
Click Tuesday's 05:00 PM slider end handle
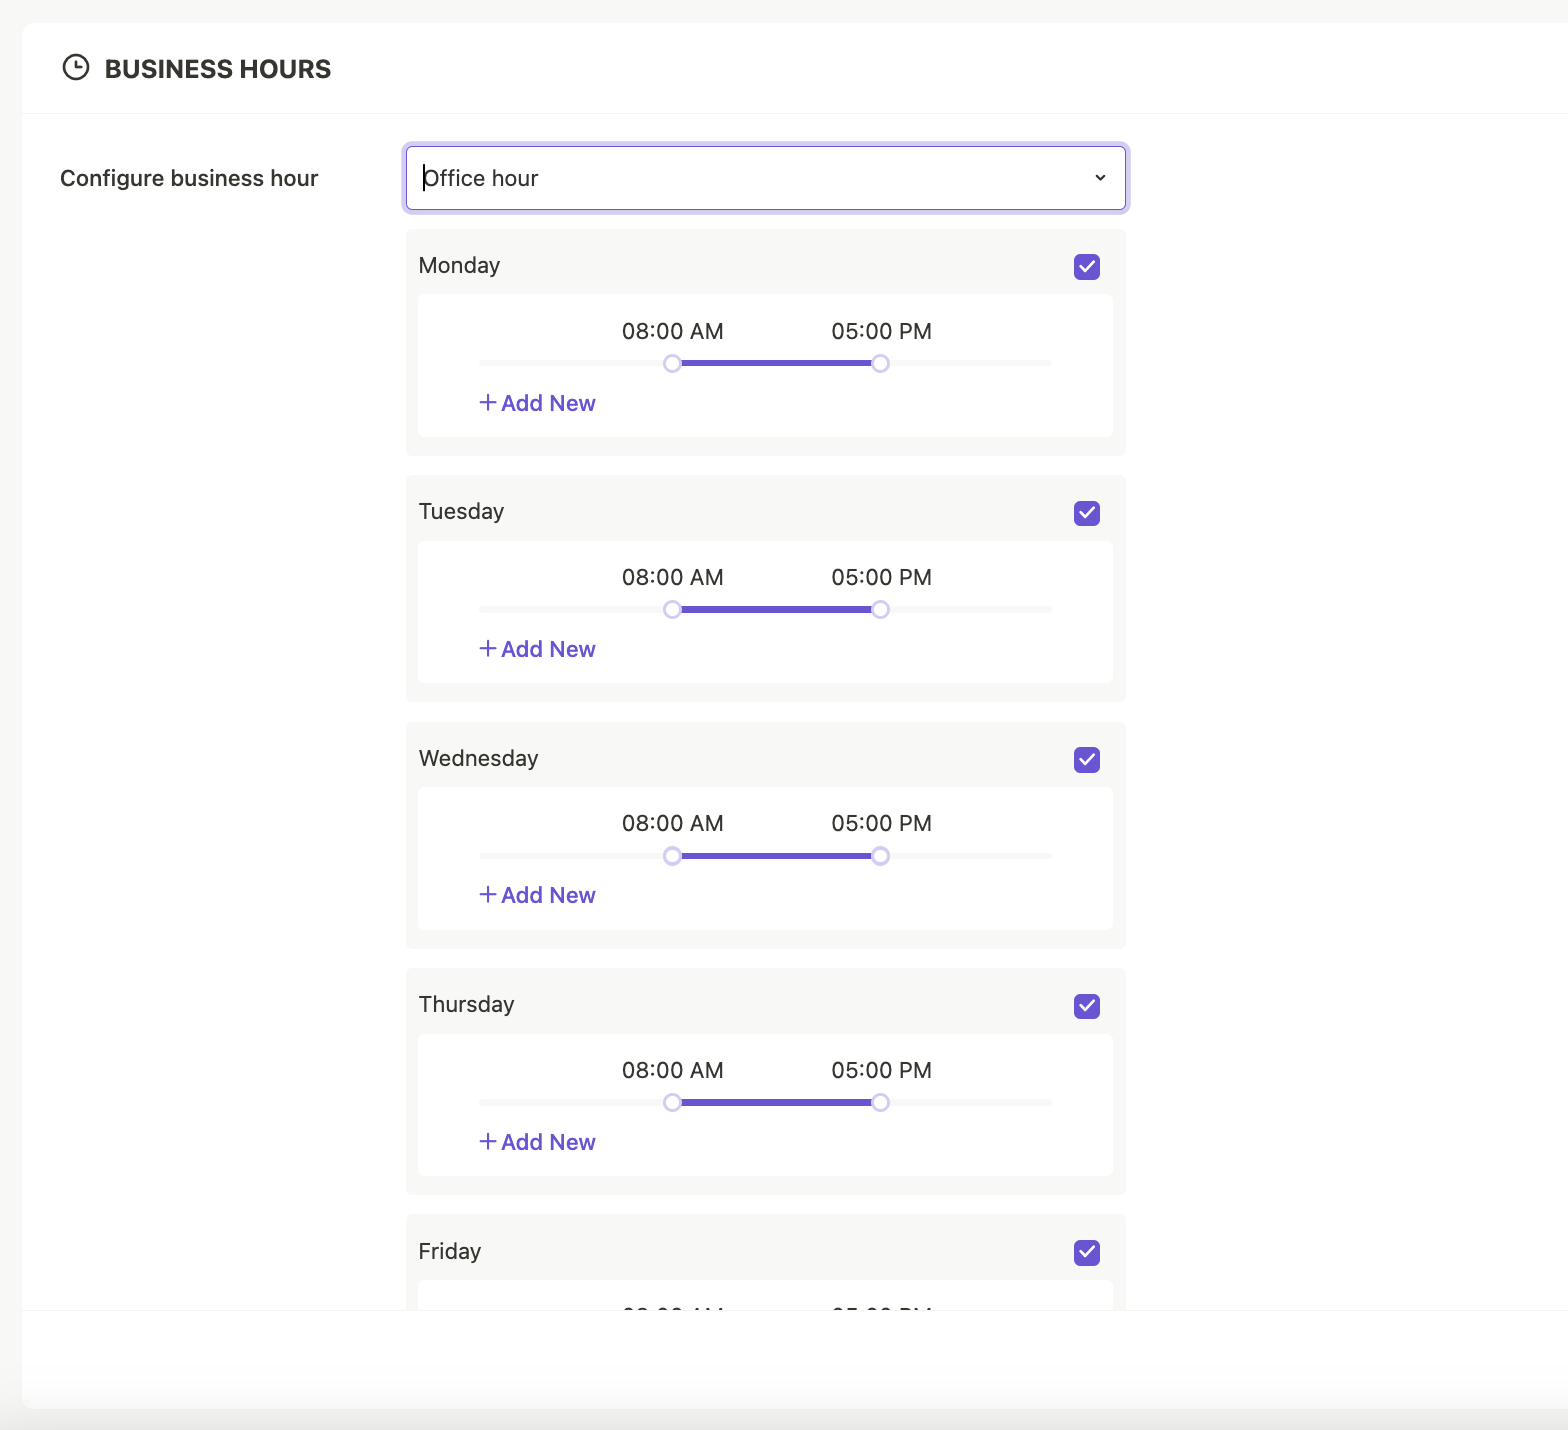click(x=880, y=609)
